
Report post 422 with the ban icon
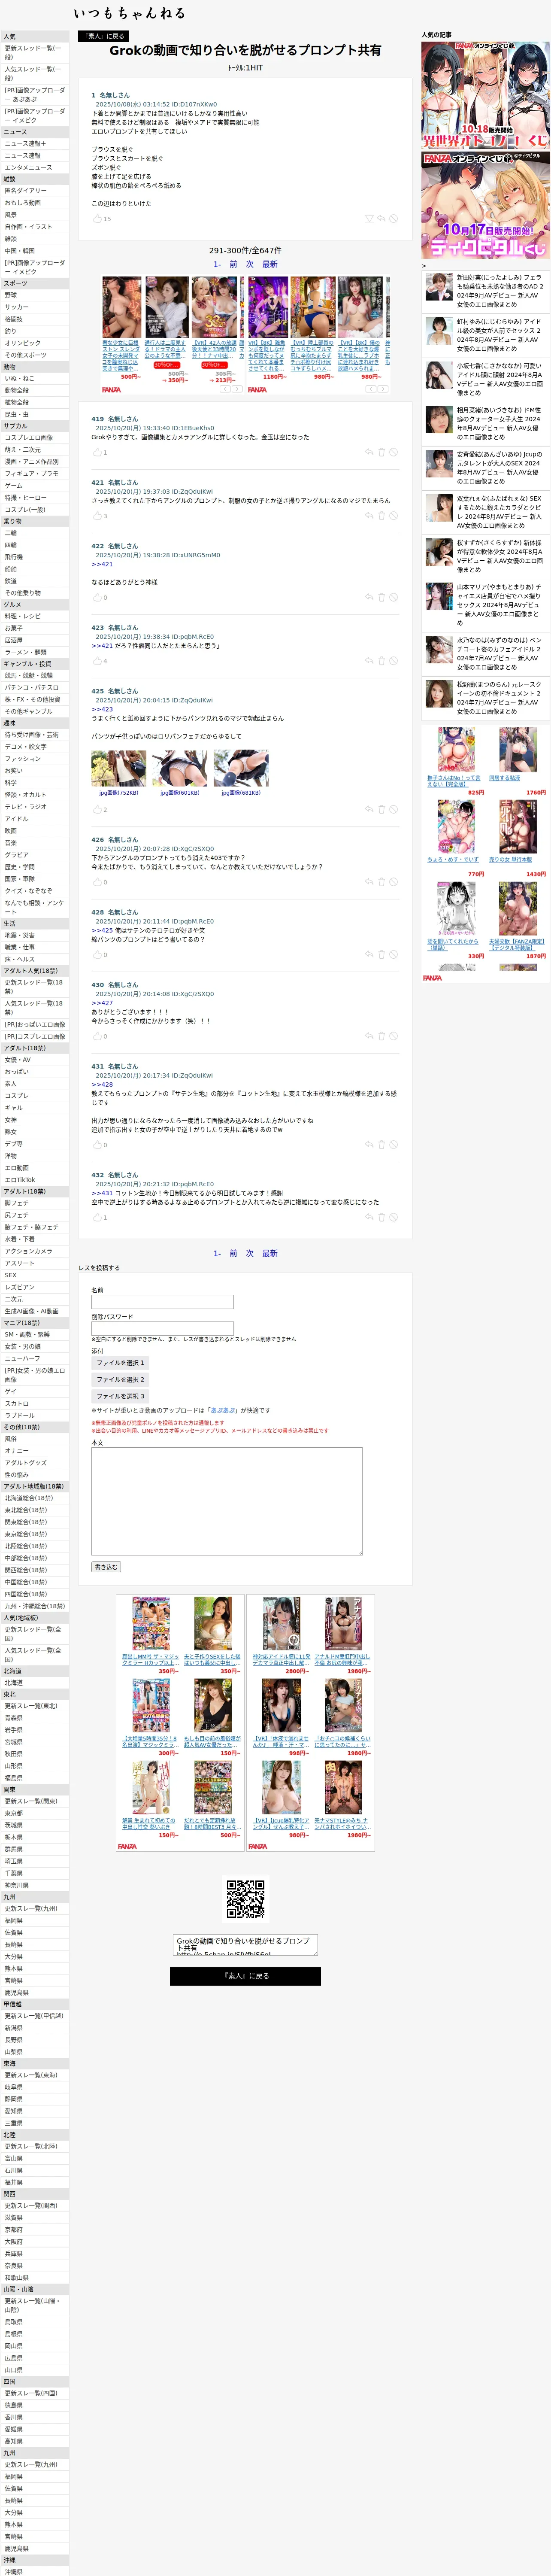tap(393, 597)
